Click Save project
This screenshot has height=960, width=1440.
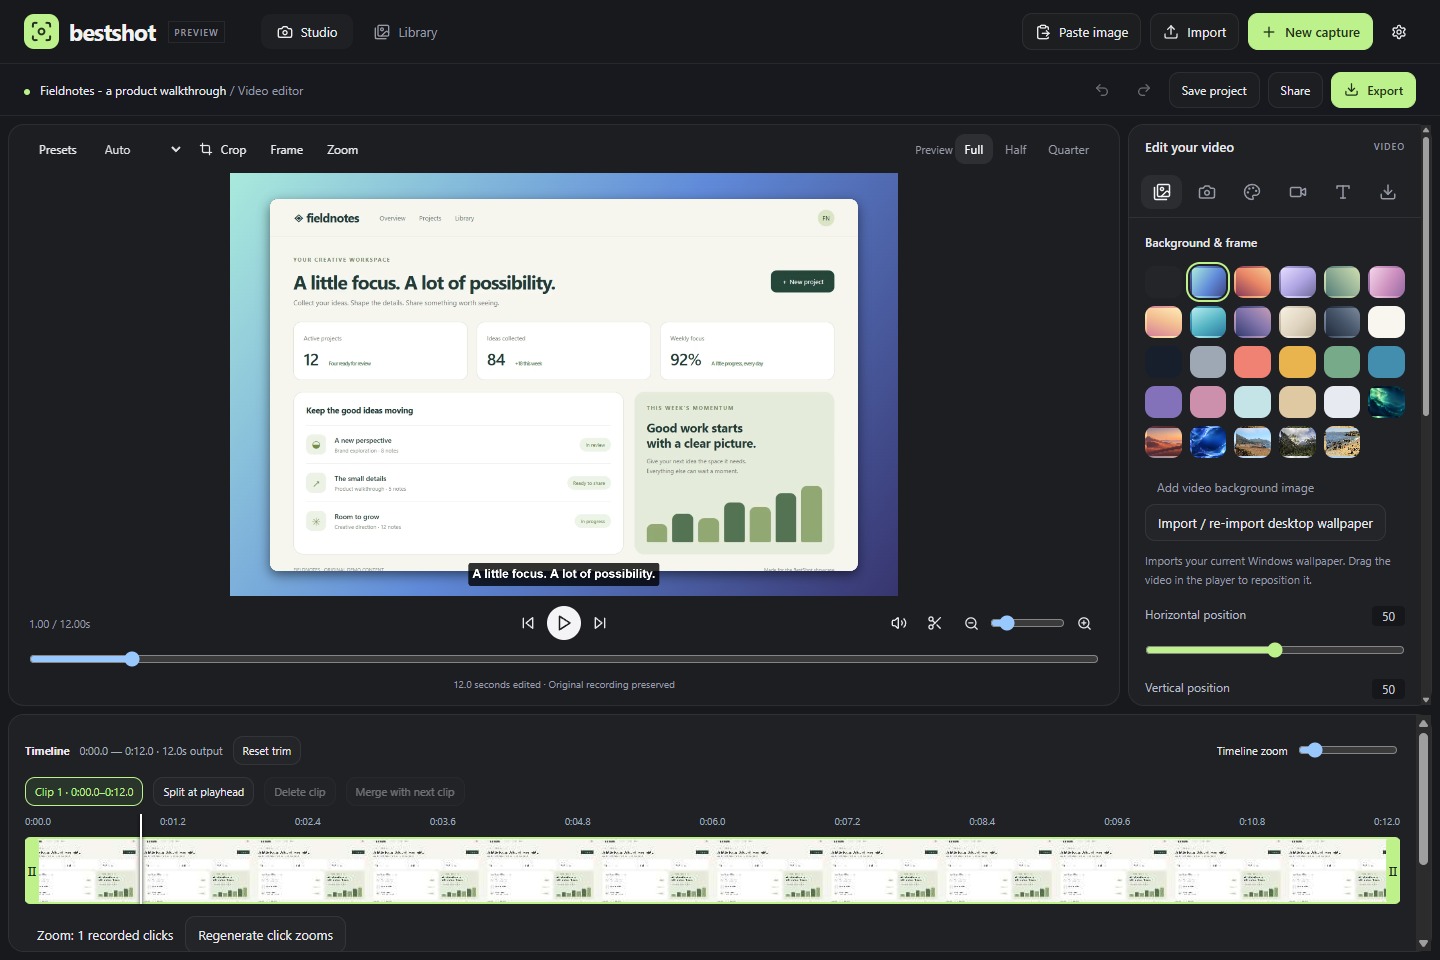tap(1214, 90)
